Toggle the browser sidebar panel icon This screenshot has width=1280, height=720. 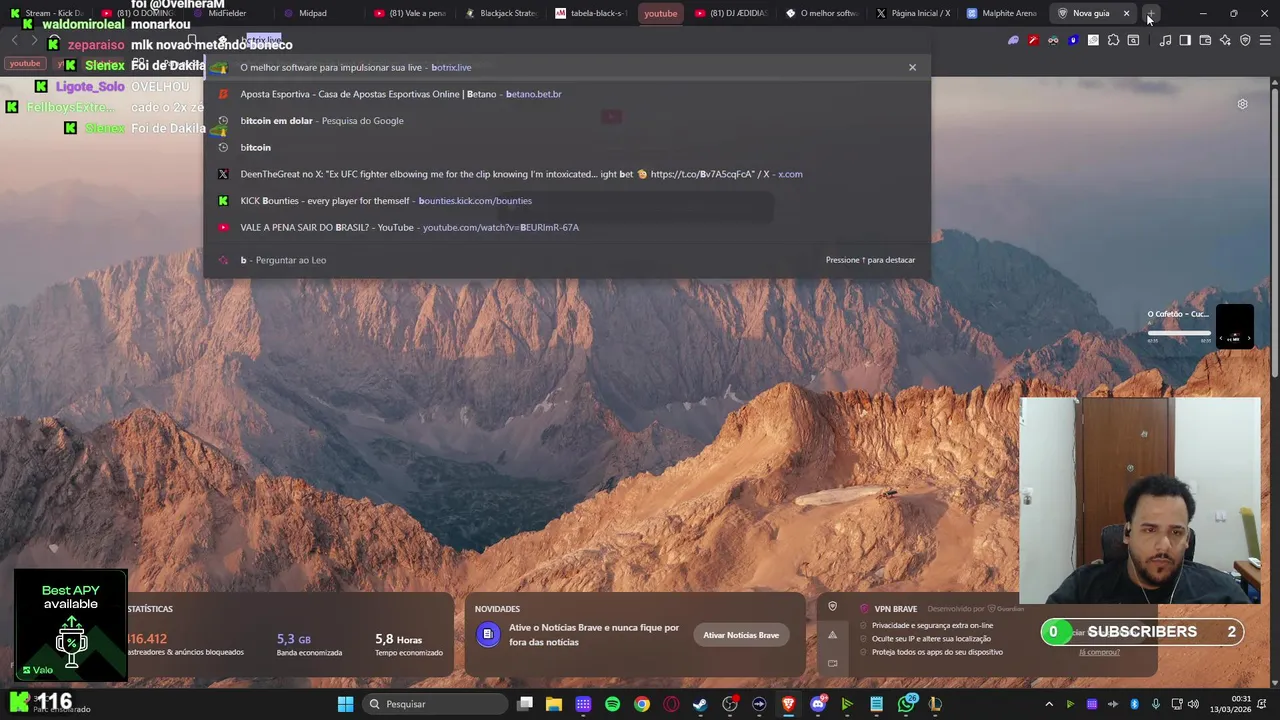pyautogui.click(x=1185, y=40)
